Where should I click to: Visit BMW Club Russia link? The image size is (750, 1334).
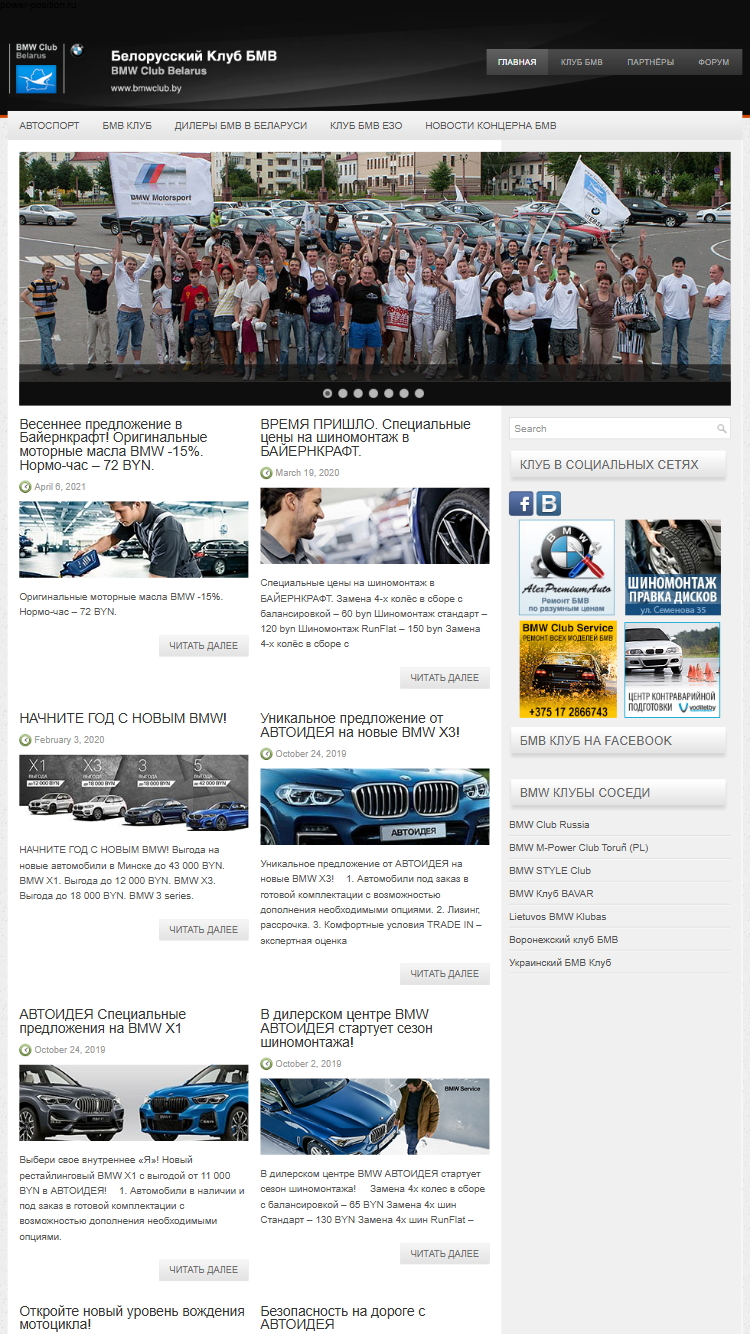(549, 825)
